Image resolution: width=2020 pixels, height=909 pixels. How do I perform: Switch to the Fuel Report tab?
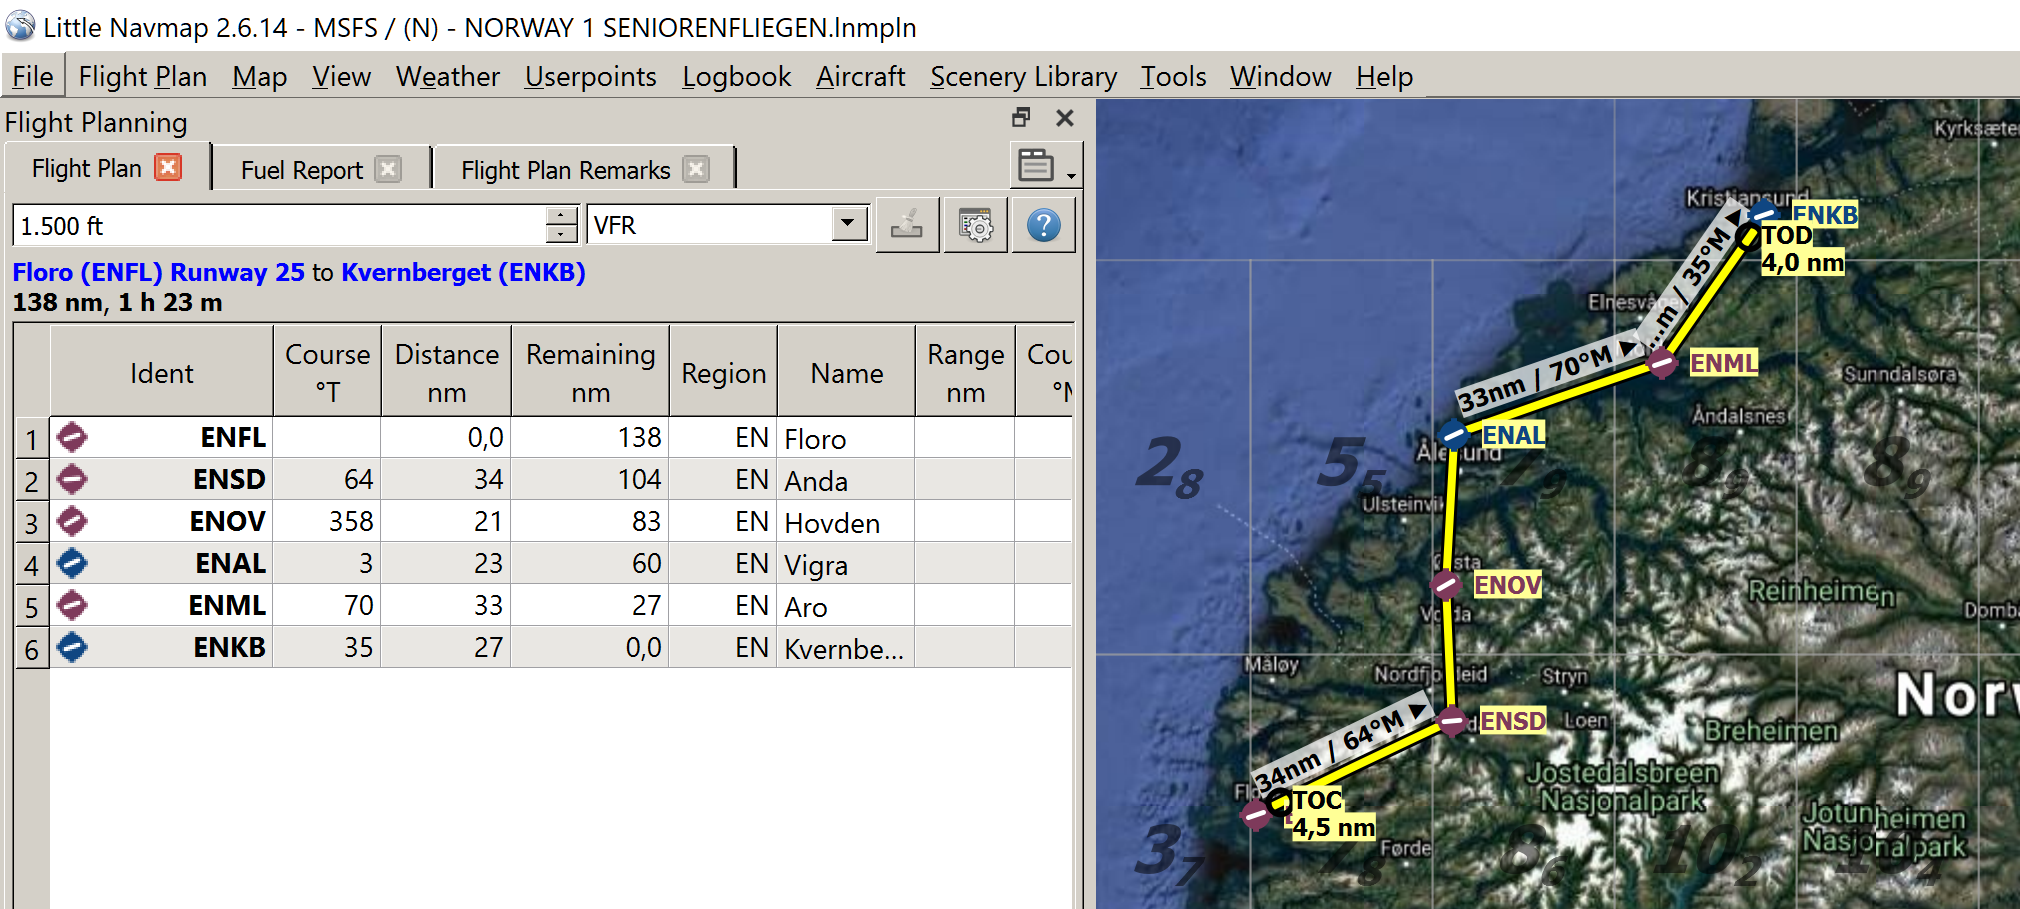click(301, 170)
